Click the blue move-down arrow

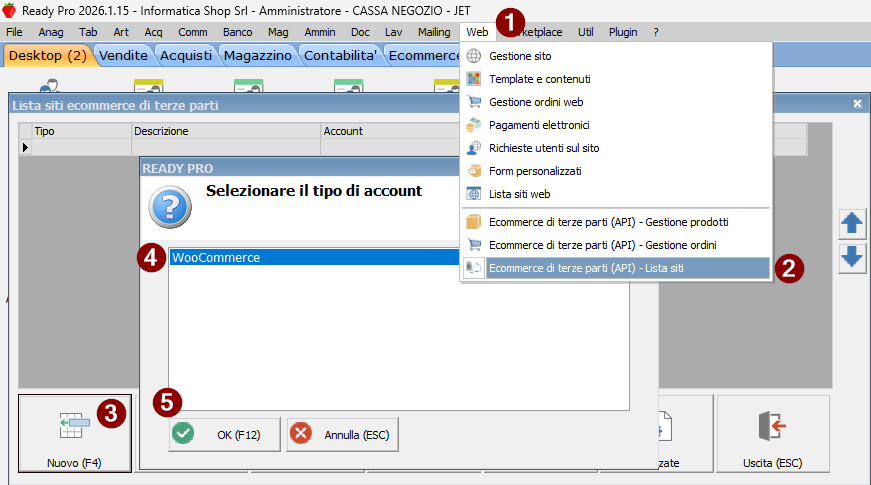pos(852,257)
